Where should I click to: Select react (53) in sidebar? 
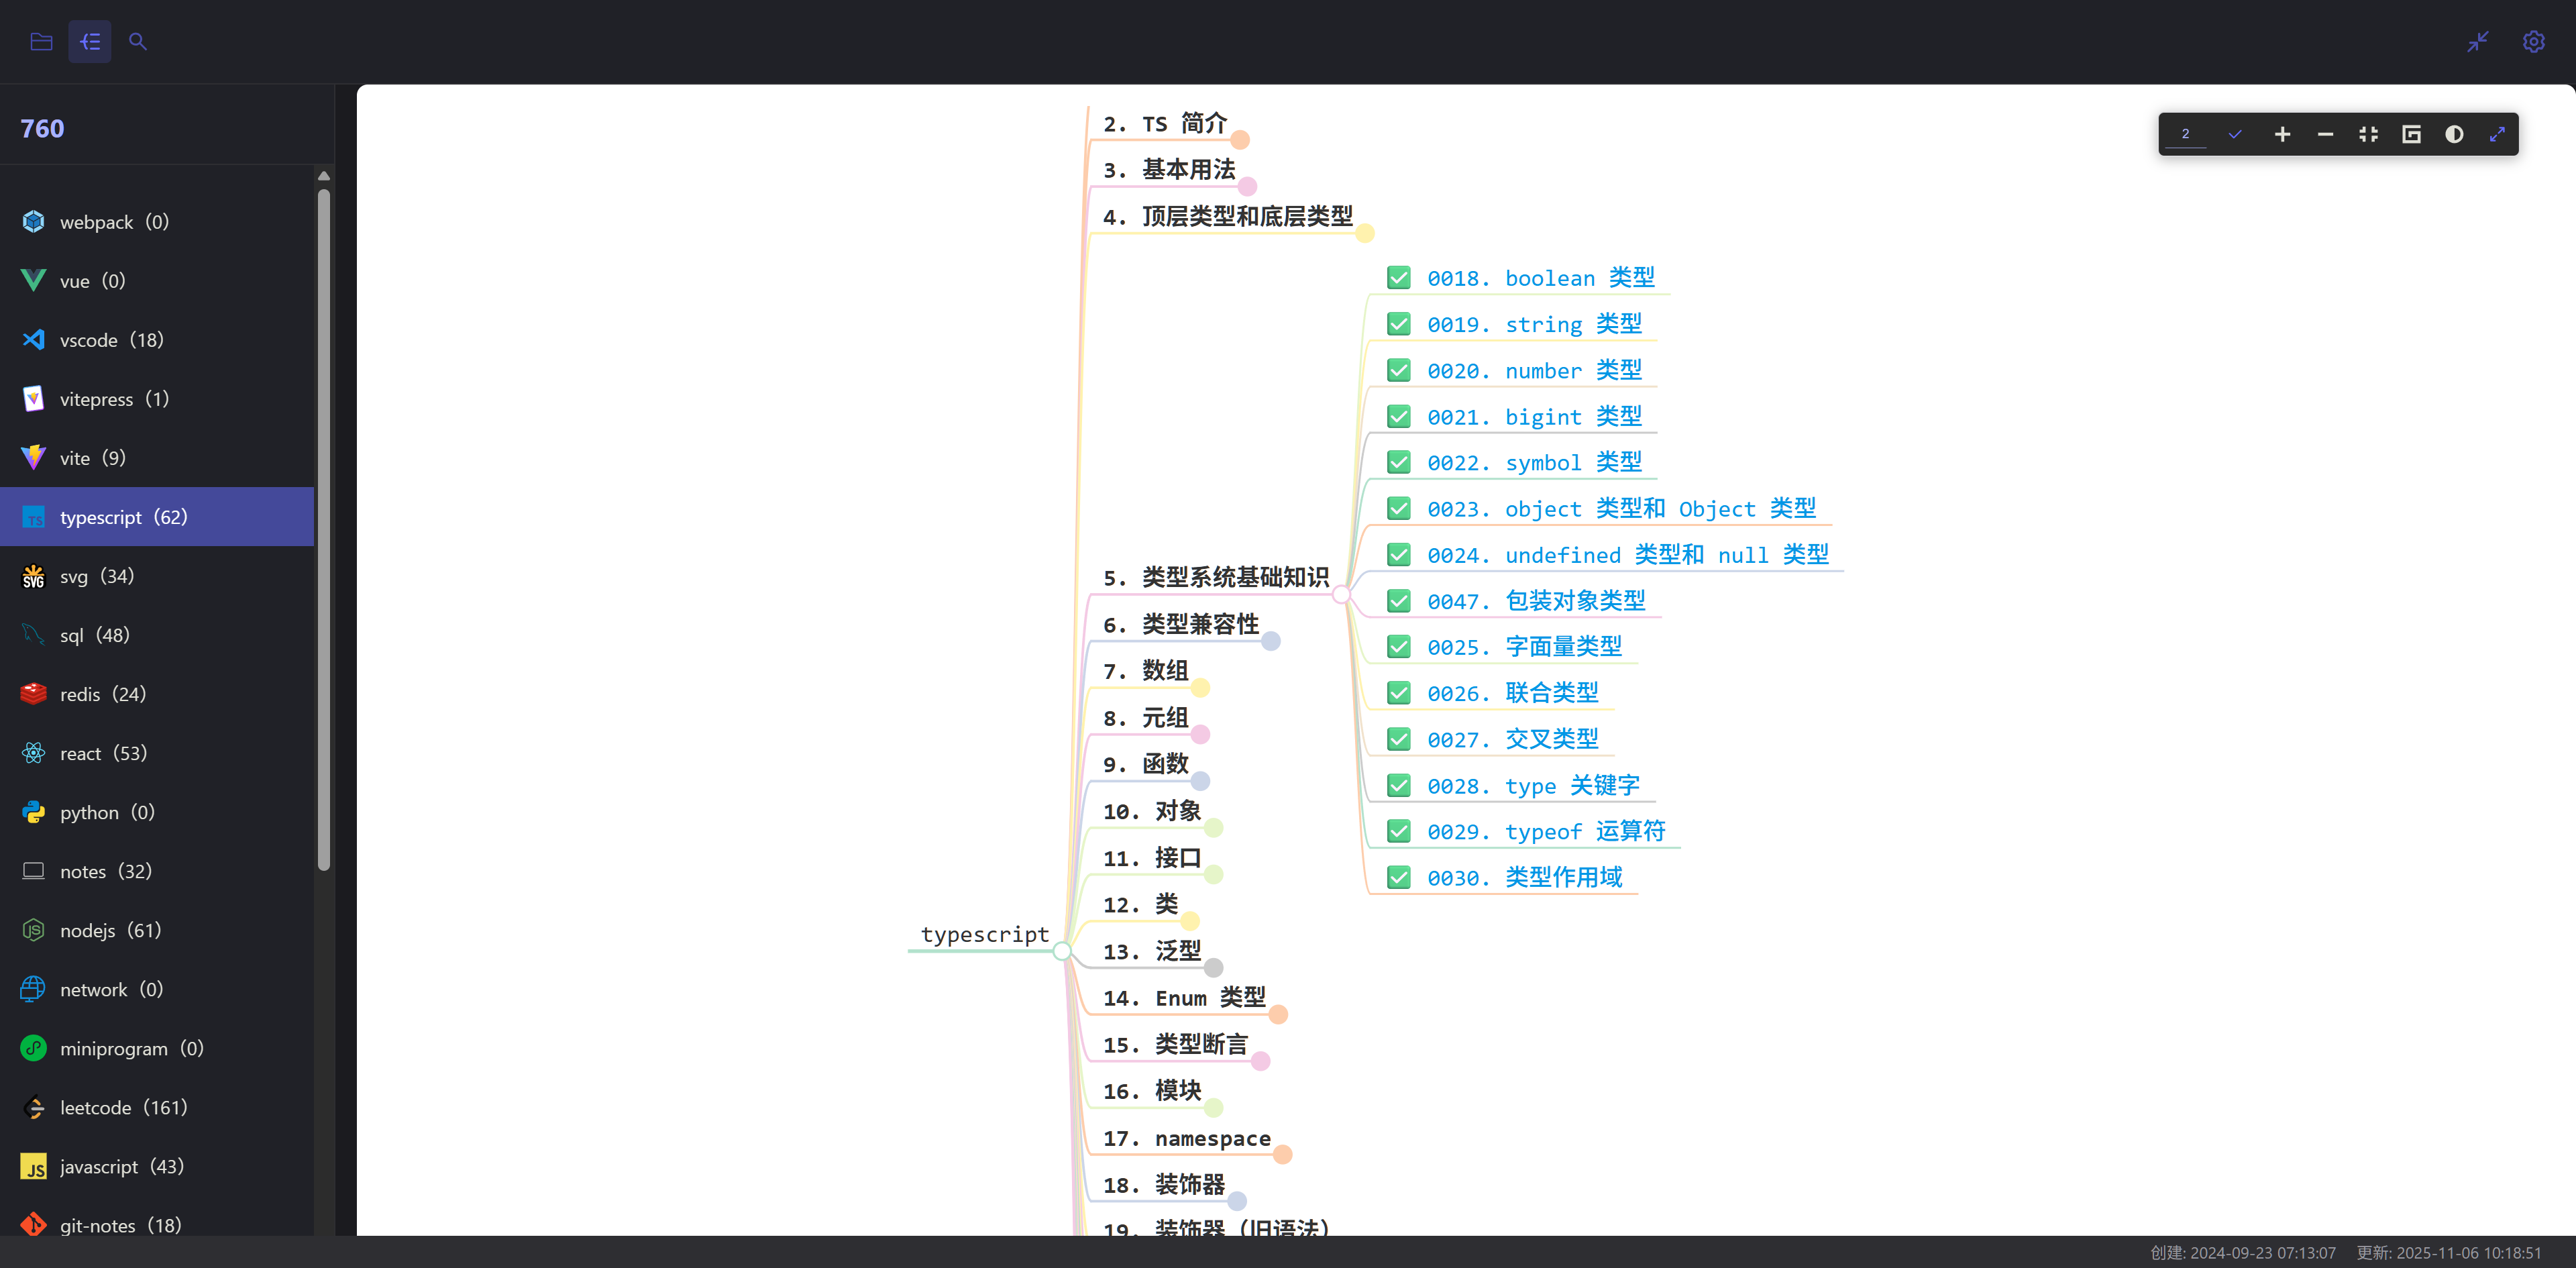103,753
